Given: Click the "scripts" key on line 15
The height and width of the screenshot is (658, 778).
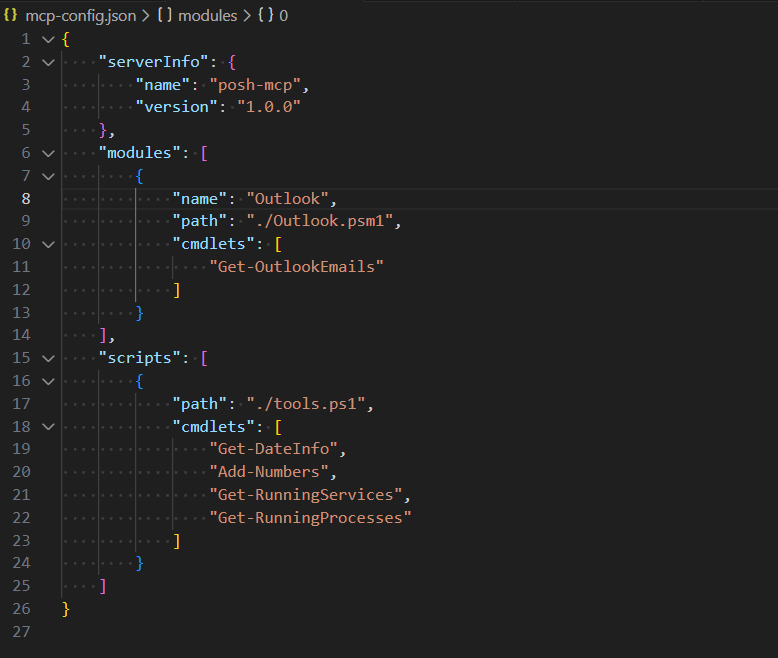Looking at the screenshot, I should [x=139, y=358].
